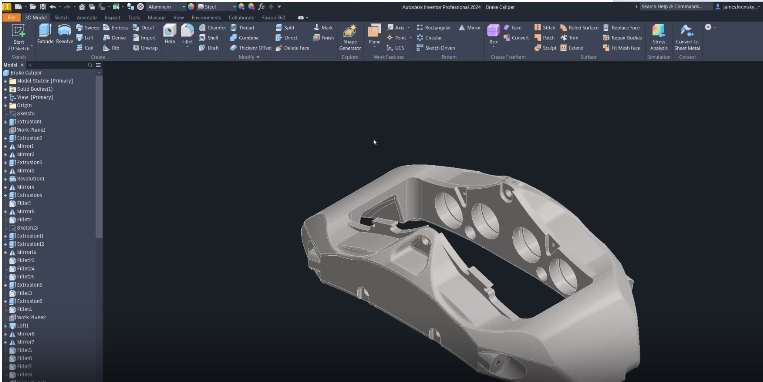Open the Shape Generator tool
The width and height of the screenshot is (763, 382).
tap(350, 37)
